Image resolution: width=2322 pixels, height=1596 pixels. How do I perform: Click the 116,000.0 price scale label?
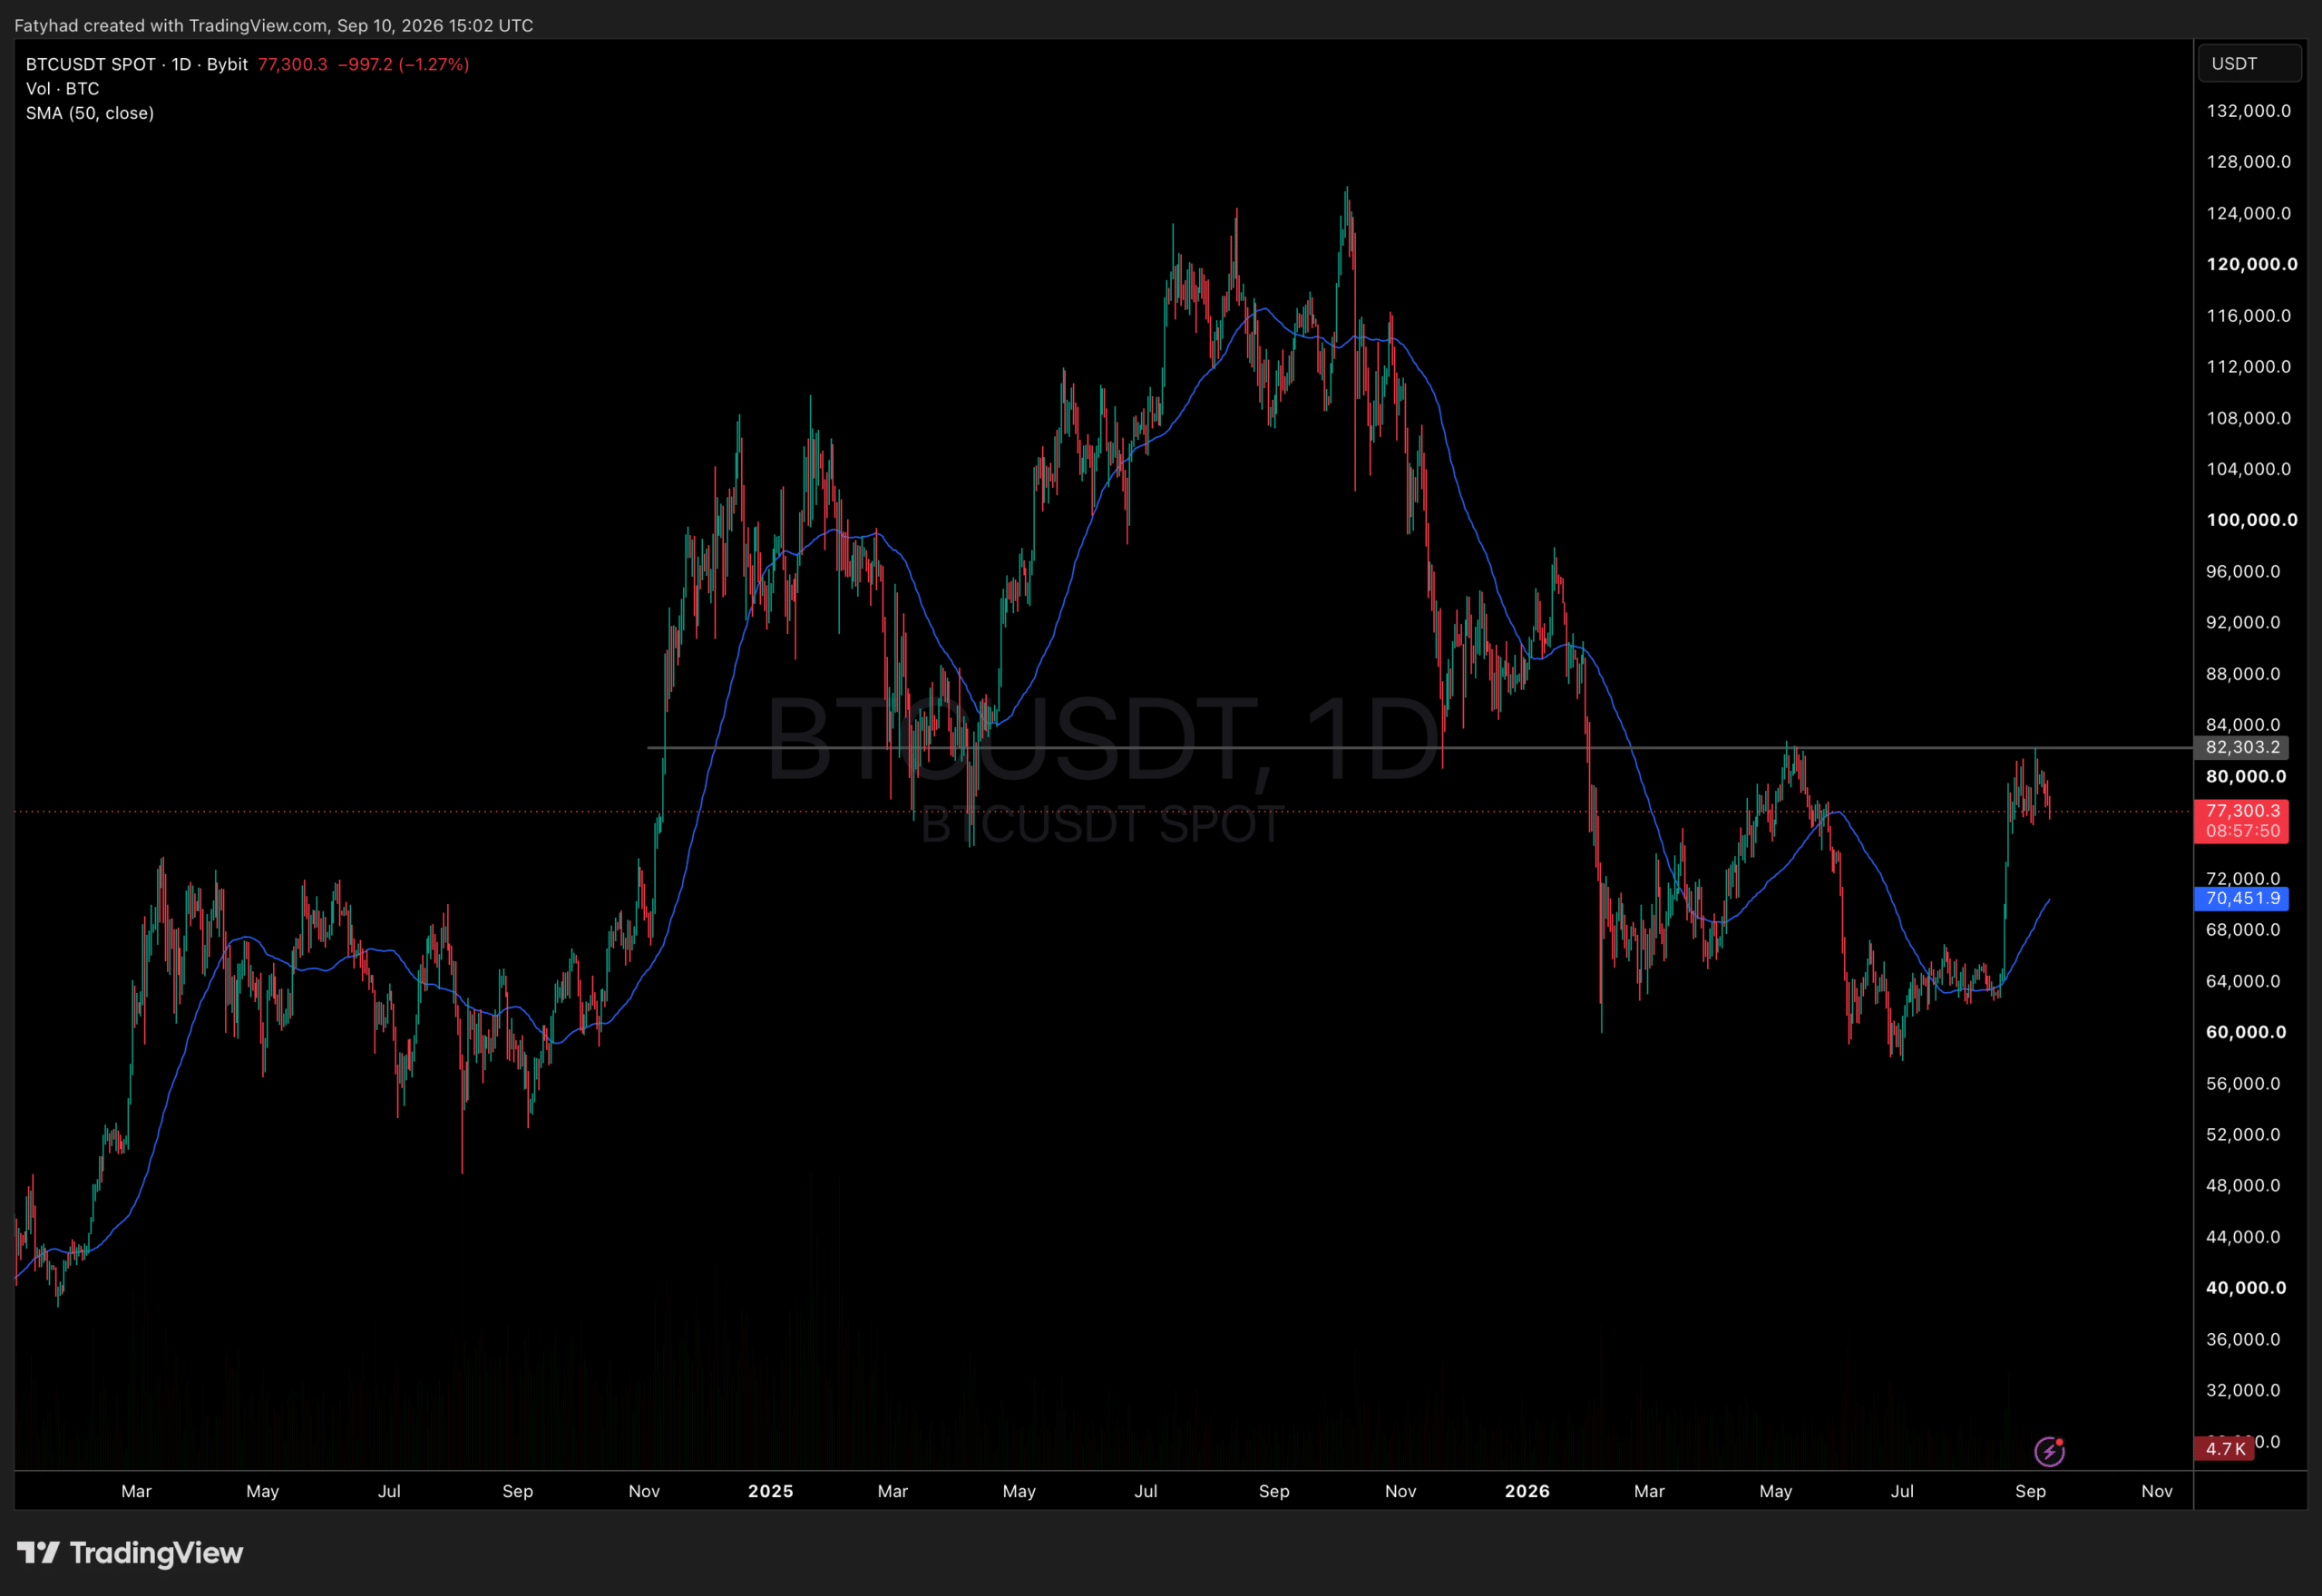click(x=2249, y=316)
